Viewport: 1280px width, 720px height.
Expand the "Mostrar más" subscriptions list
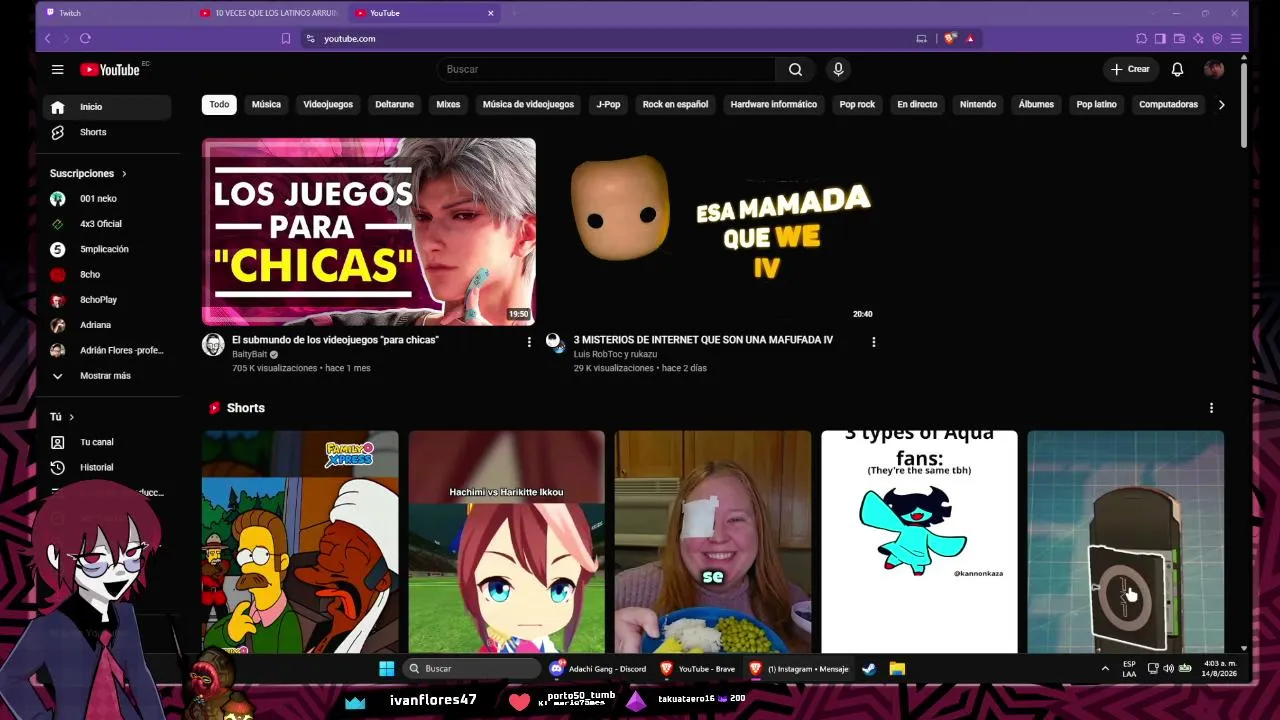[x=106, y=376]
